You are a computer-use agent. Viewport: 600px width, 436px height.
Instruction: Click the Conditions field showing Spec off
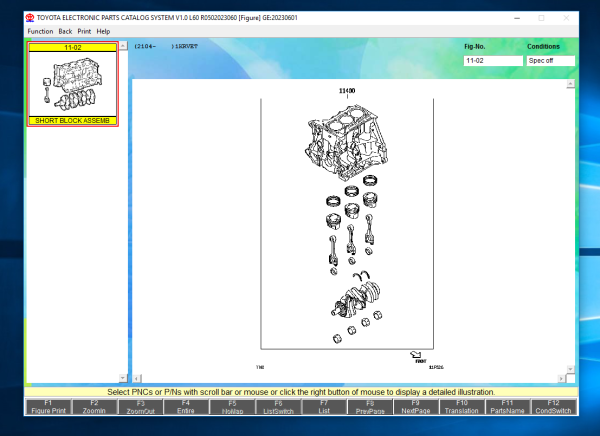tap(551, 61)
